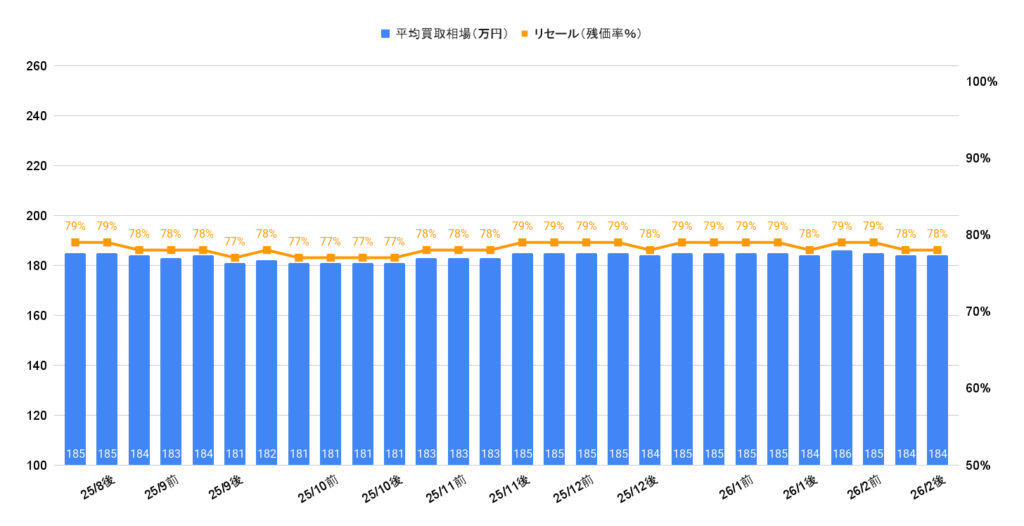The height and width of the screenshot is (526, 1024).
Task: Click the x-axis label 25/12前
Action: click(x=574, y=489)
